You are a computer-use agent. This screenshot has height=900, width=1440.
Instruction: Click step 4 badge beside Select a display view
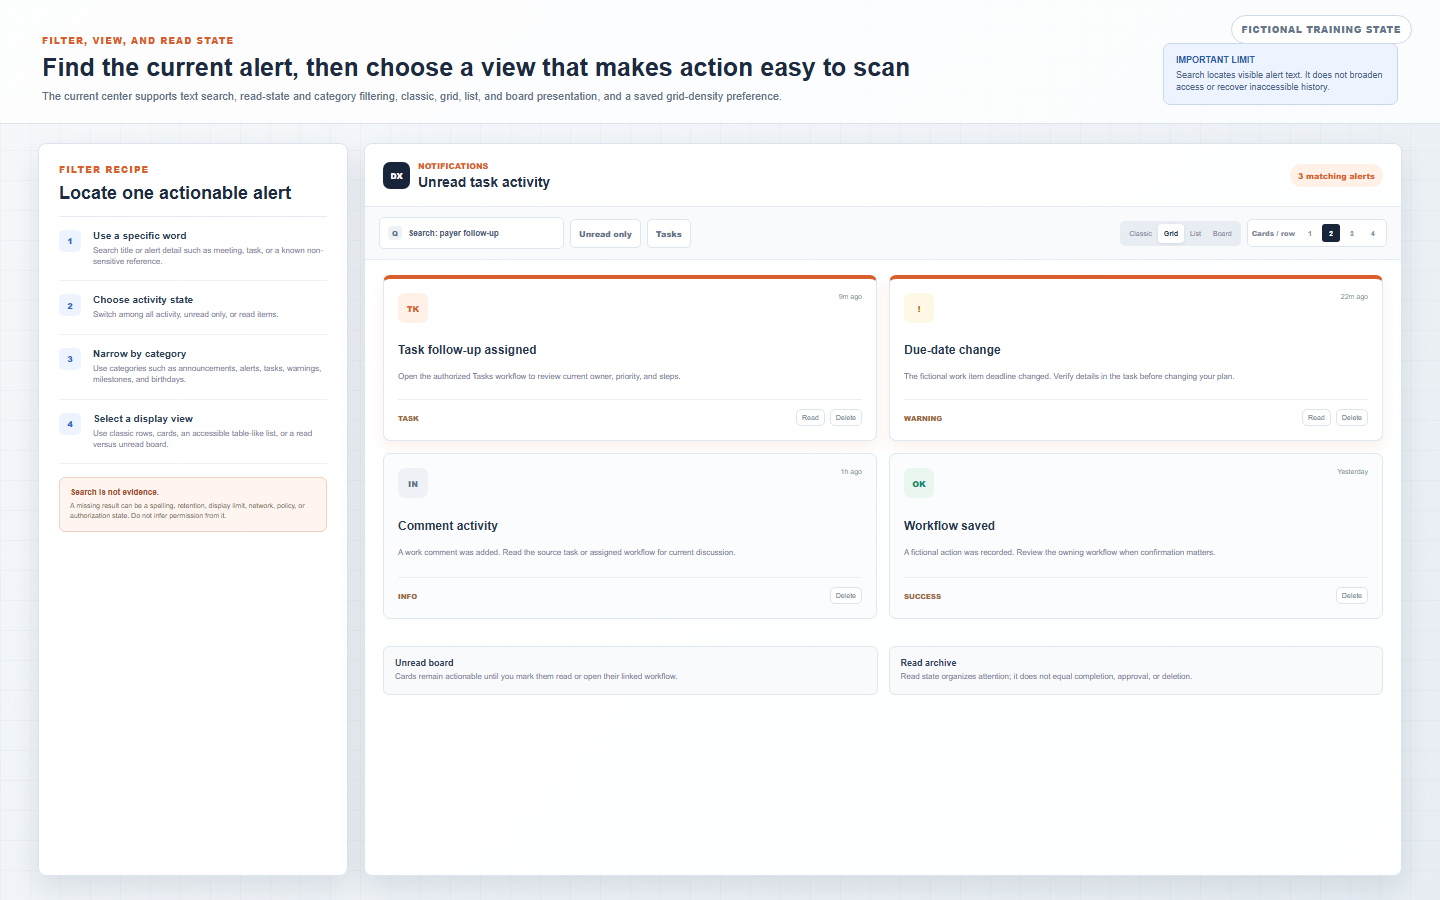coord(70,424)
